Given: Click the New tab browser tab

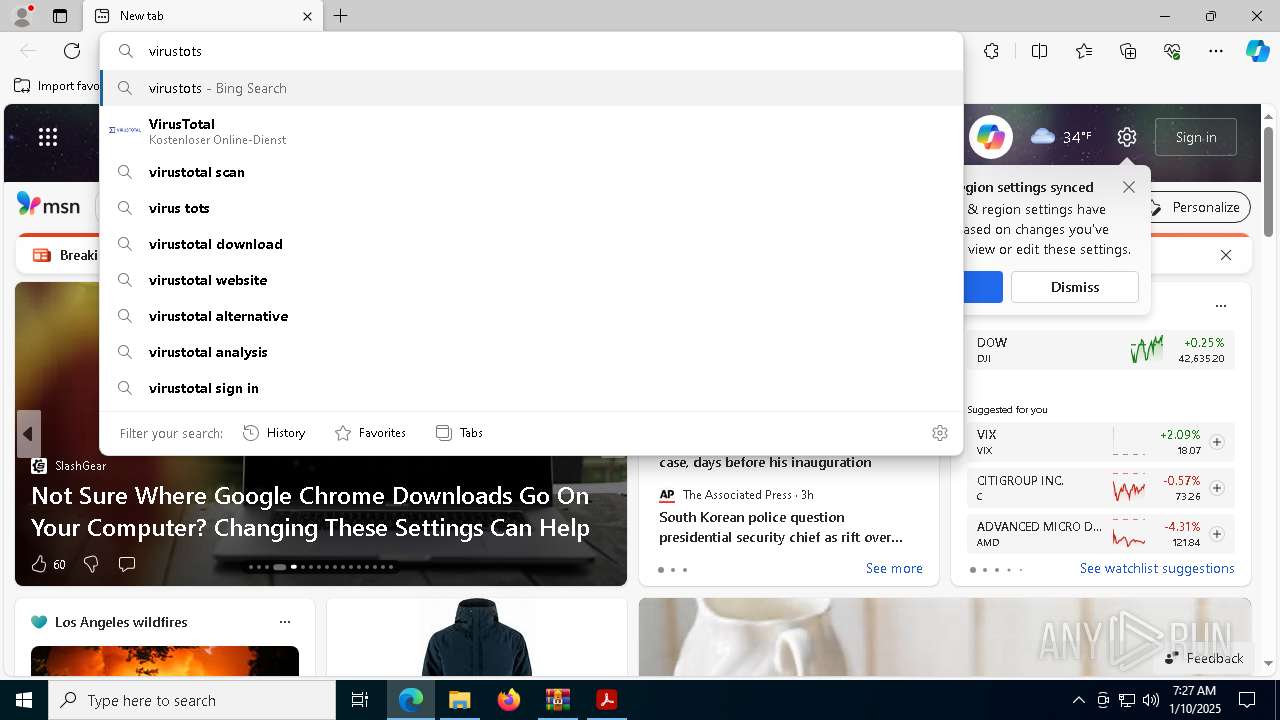Looking at the screenshot, I should [x=204, y=16].
